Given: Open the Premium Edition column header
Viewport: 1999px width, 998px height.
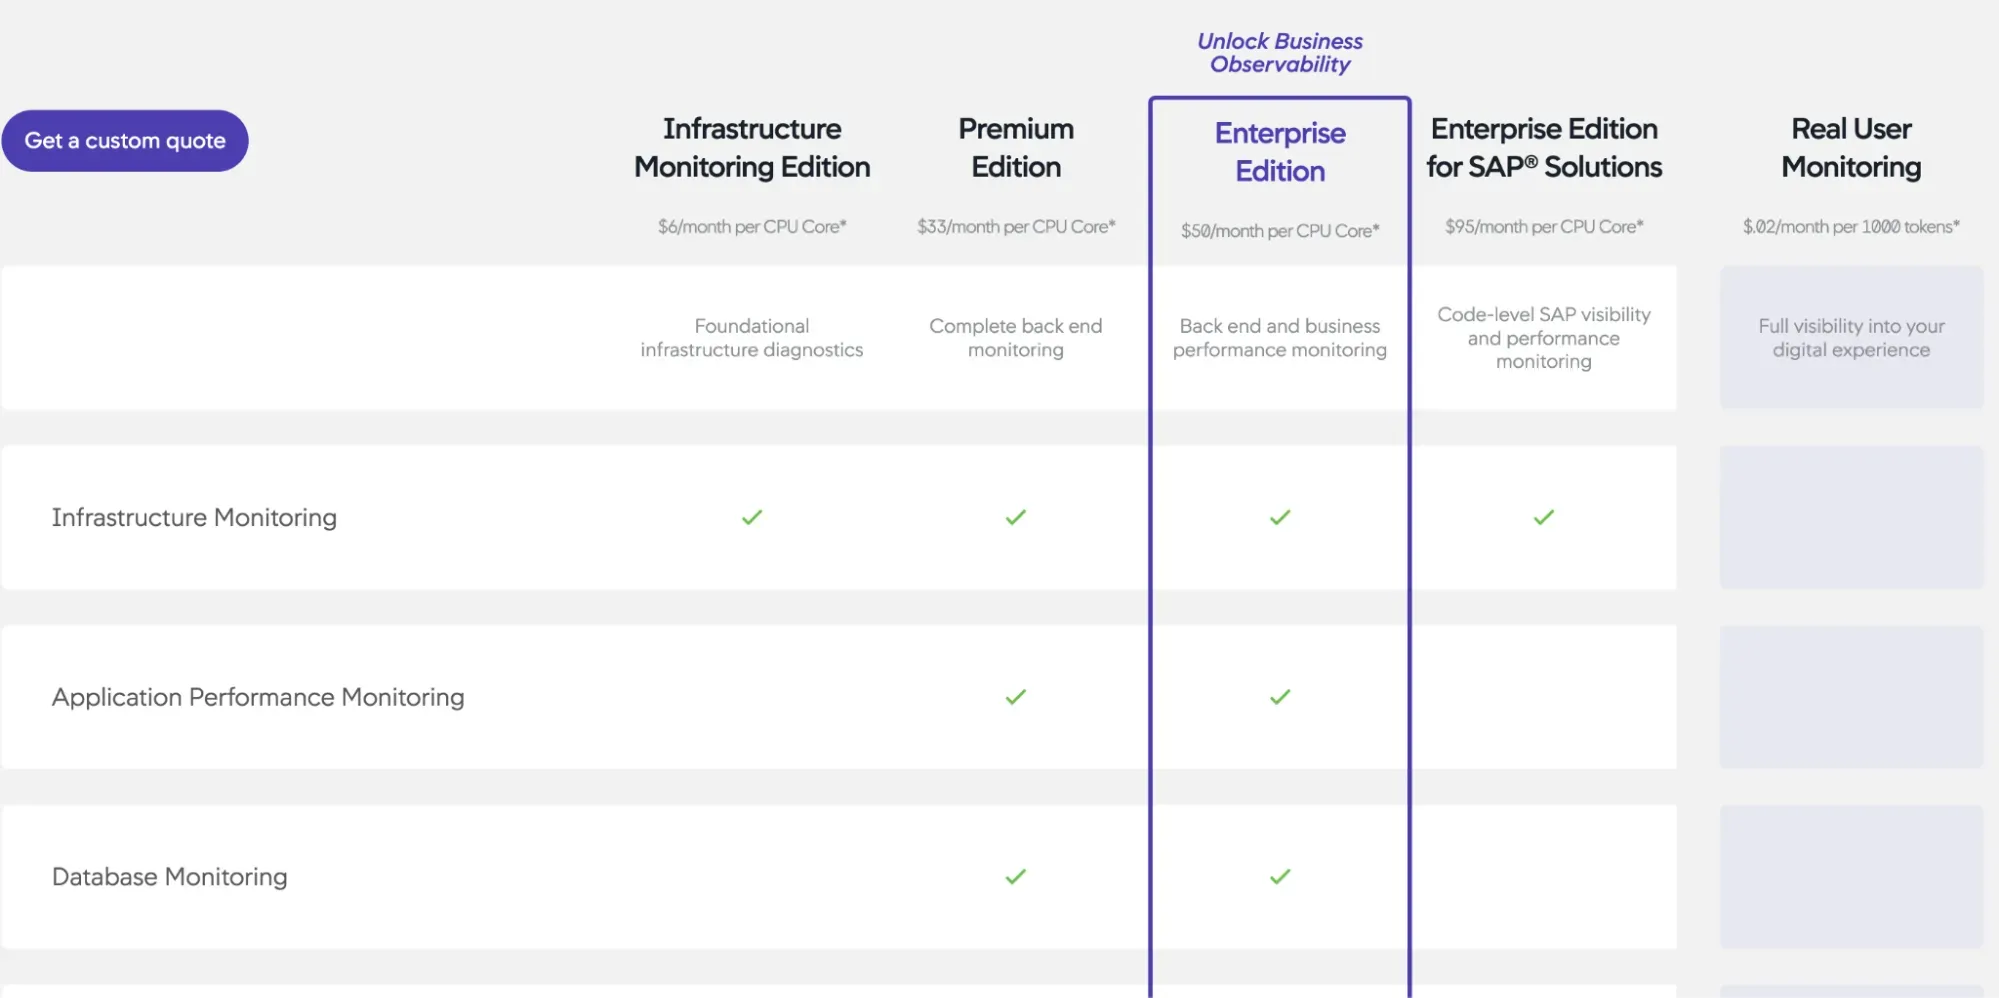Looking at the screenshot, I should pos(1015,147).
